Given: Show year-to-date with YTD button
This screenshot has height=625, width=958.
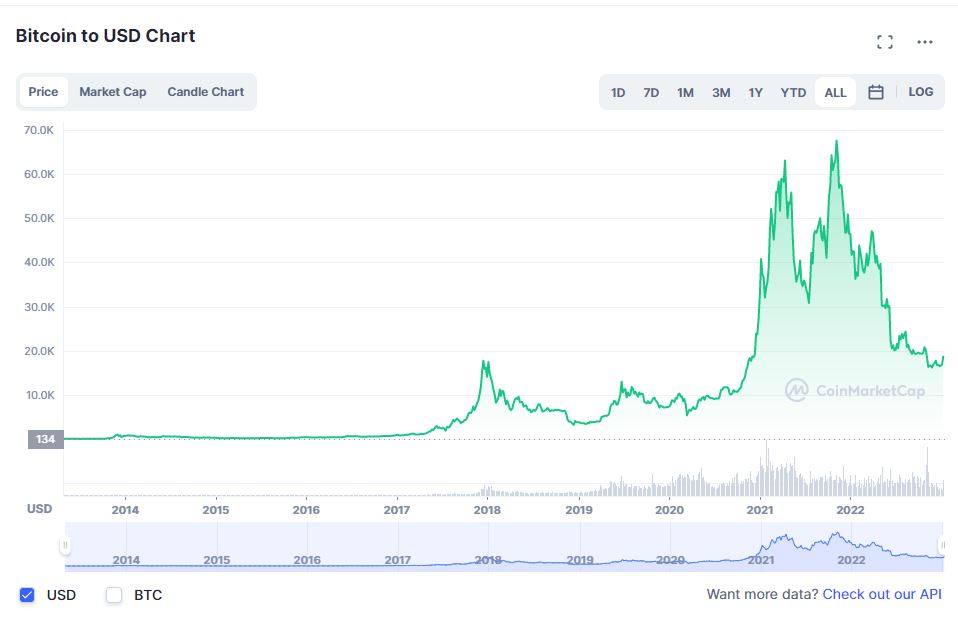Looking at the screenshot, I should [x=793, y=92].
